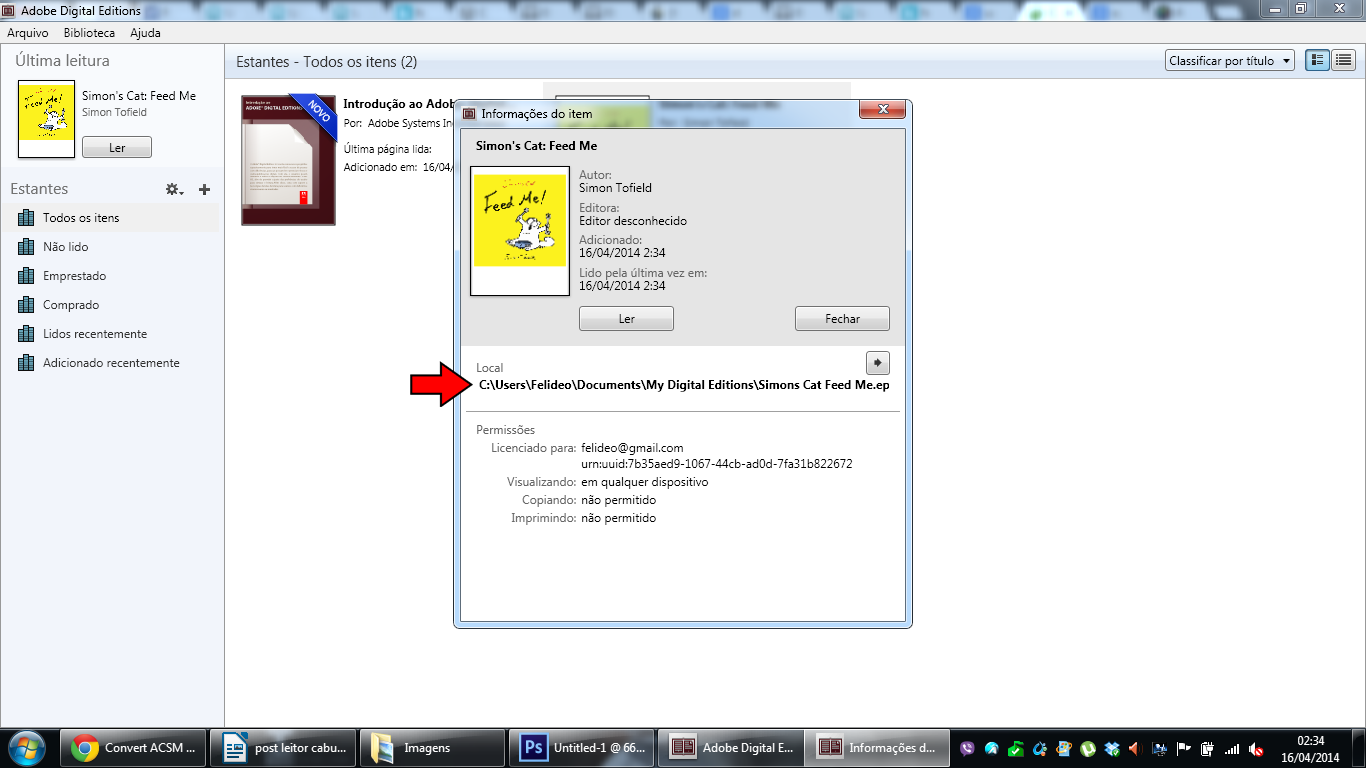The width and height of the screenshot is (1366, 768).
Task: Click the Viber icon in system tray
Action: [x=967, y=748]
